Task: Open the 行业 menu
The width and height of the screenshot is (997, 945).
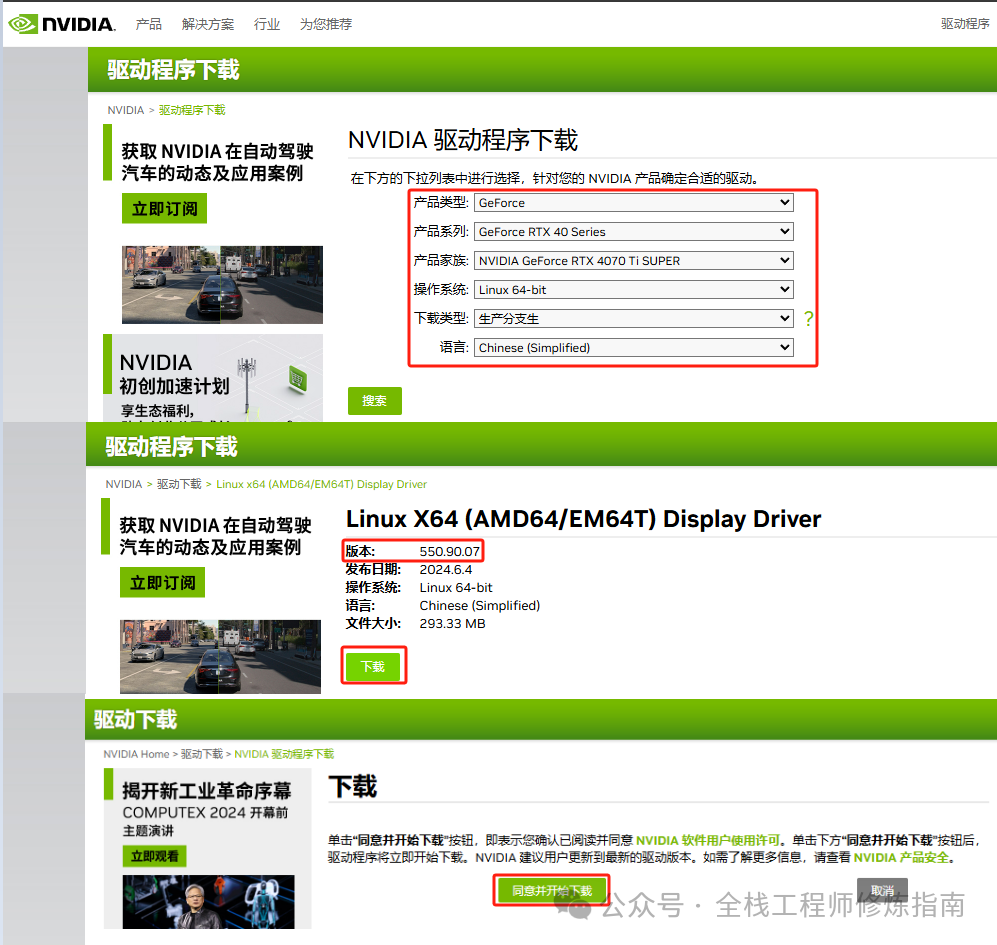Action: [x=266, y=24]
